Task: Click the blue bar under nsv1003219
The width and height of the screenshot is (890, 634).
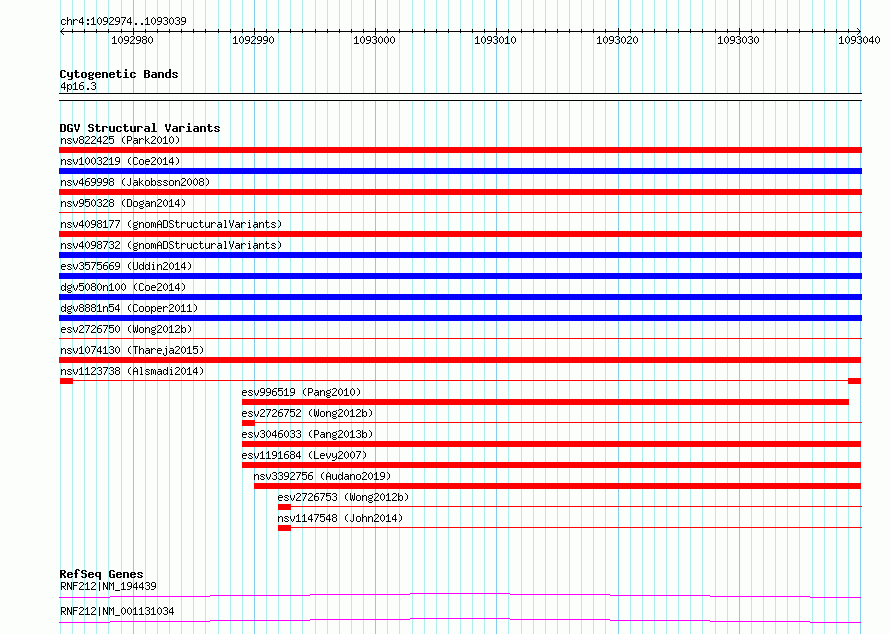Action: tap(460, 171)
